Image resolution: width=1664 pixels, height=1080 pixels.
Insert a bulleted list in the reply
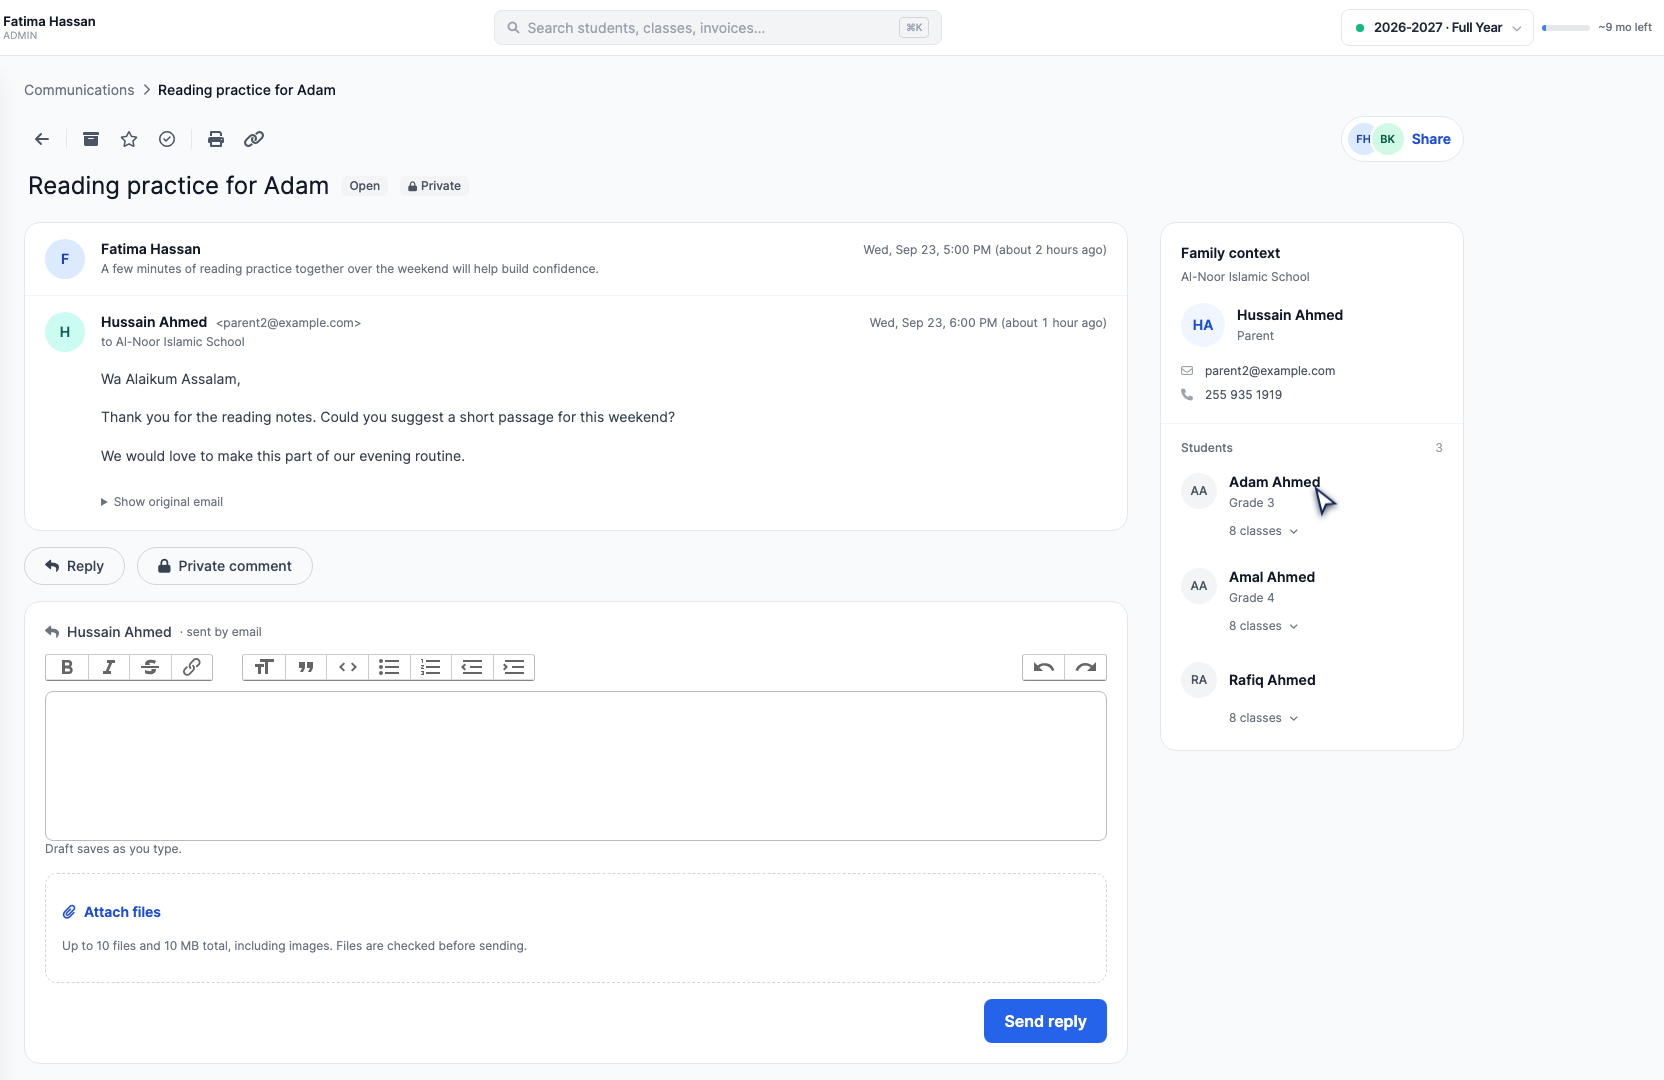coord(389,667)
